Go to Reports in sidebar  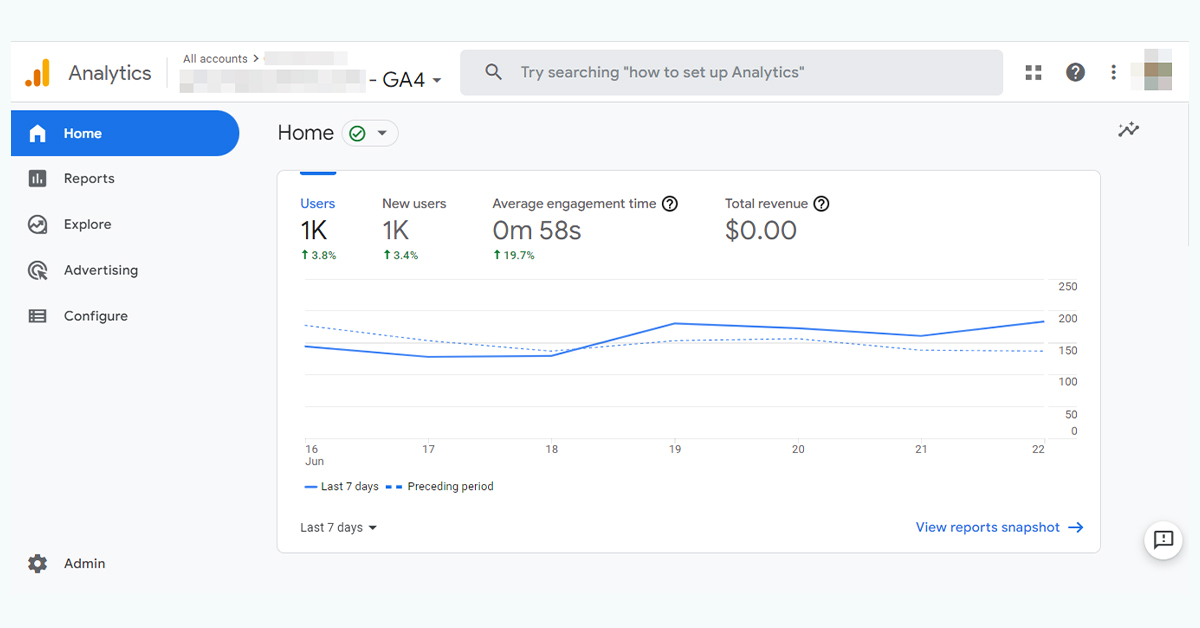point(89,179)
